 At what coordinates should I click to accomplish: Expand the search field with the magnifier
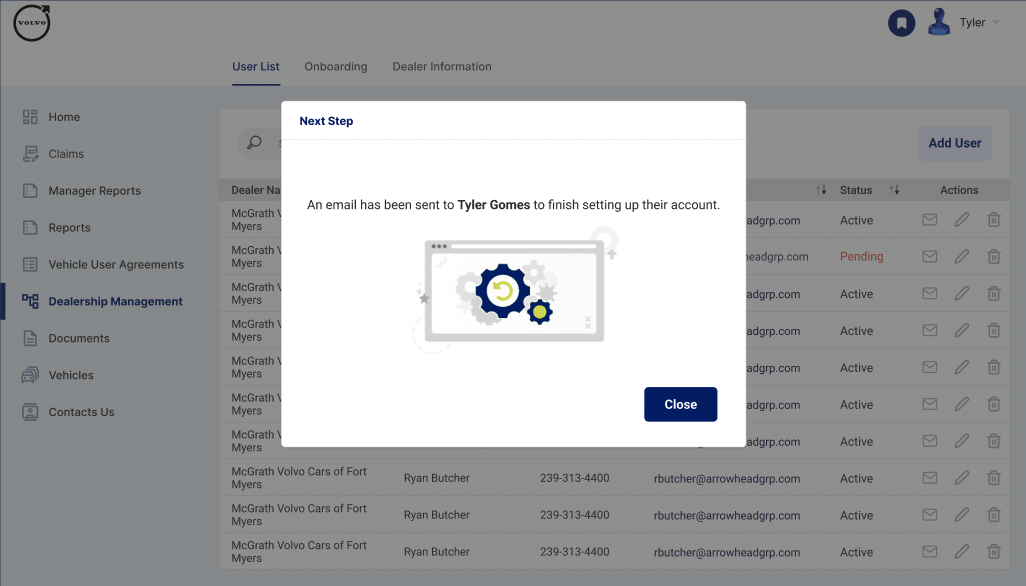254,142
